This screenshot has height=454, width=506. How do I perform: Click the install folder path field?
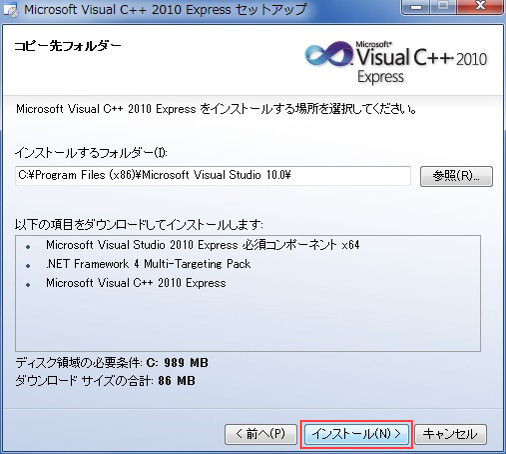[213, 176]
